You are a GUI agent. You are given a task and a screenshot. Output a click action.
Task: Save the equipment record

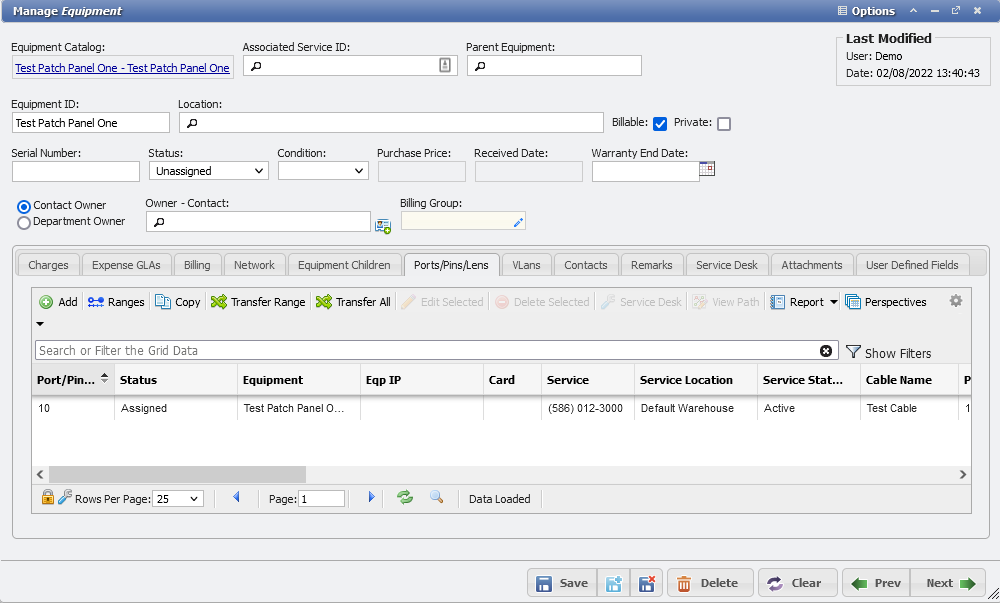[x=561, y=582]
